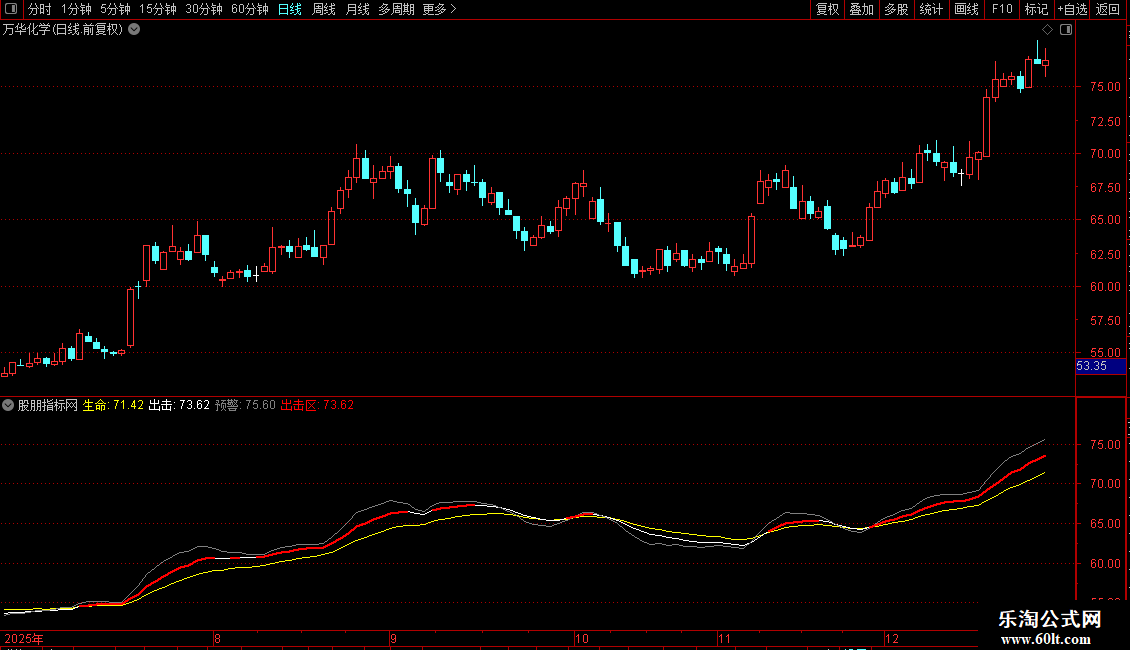Switch to 日线 daily chart

click(290, 9)
